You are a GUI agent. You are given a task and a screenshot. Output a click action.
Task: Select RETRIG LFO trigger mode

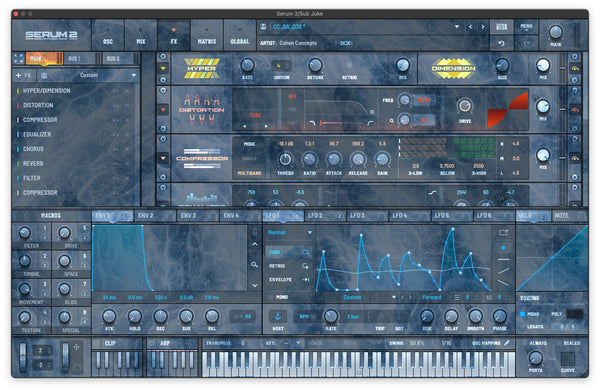tap(288, 266)
